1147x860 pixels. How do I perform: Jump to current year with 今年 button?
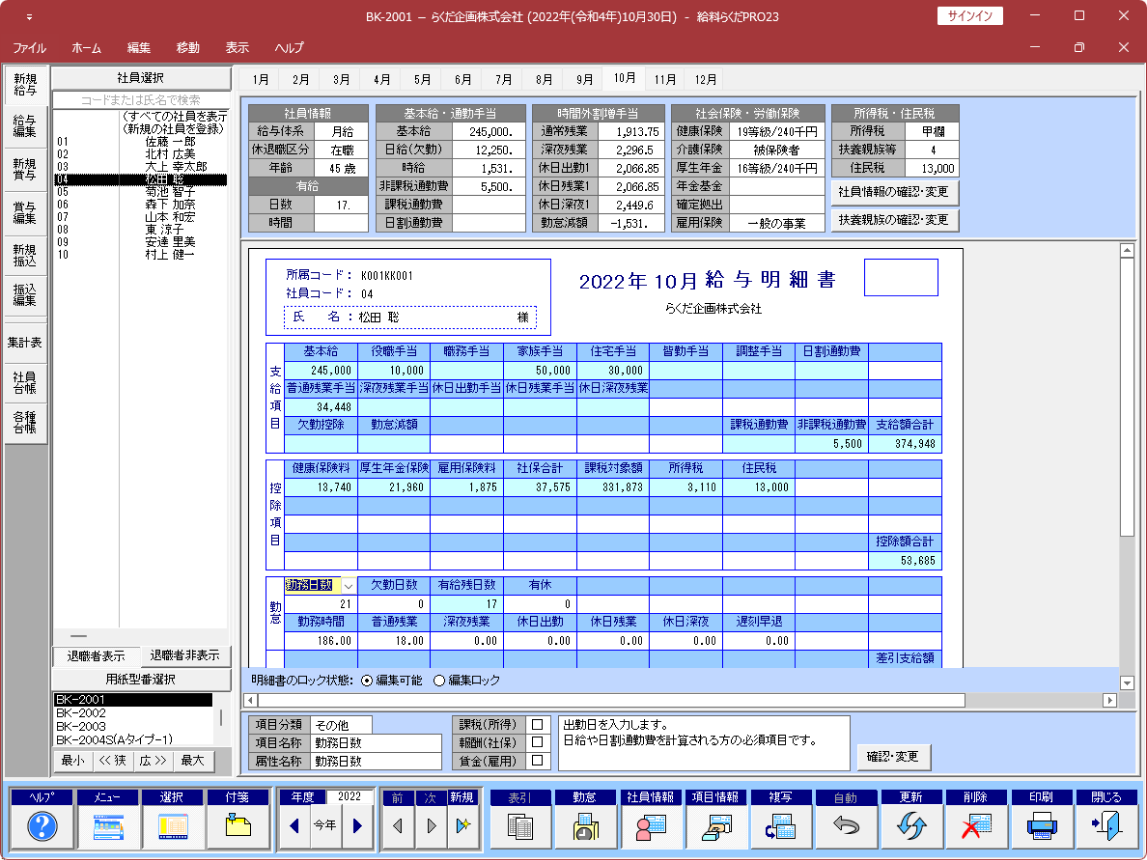pos(326,826)
